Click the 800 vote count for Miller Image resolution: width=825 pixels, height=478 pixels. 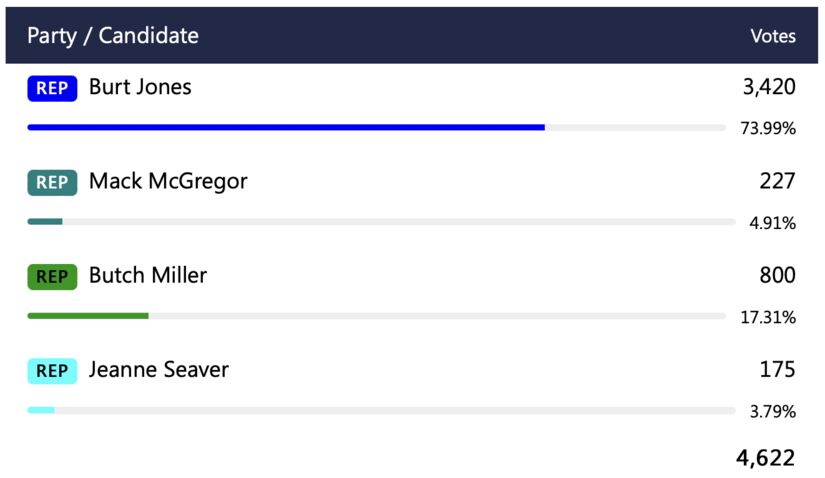point(777,276)
